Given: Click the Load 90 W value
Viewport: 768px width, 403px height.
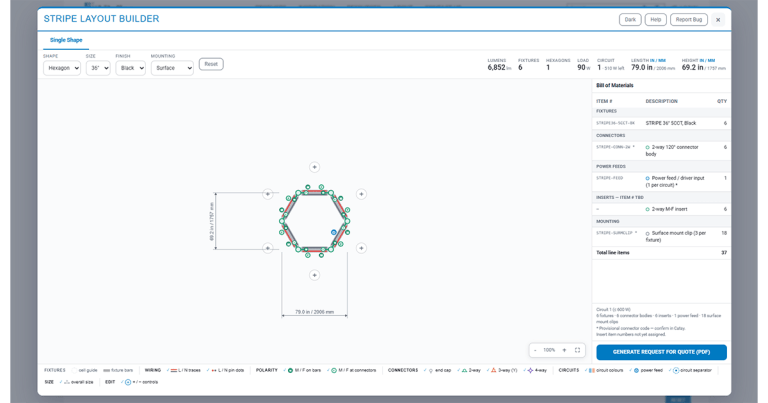Looking at the screenshot, I should (583, 68).
